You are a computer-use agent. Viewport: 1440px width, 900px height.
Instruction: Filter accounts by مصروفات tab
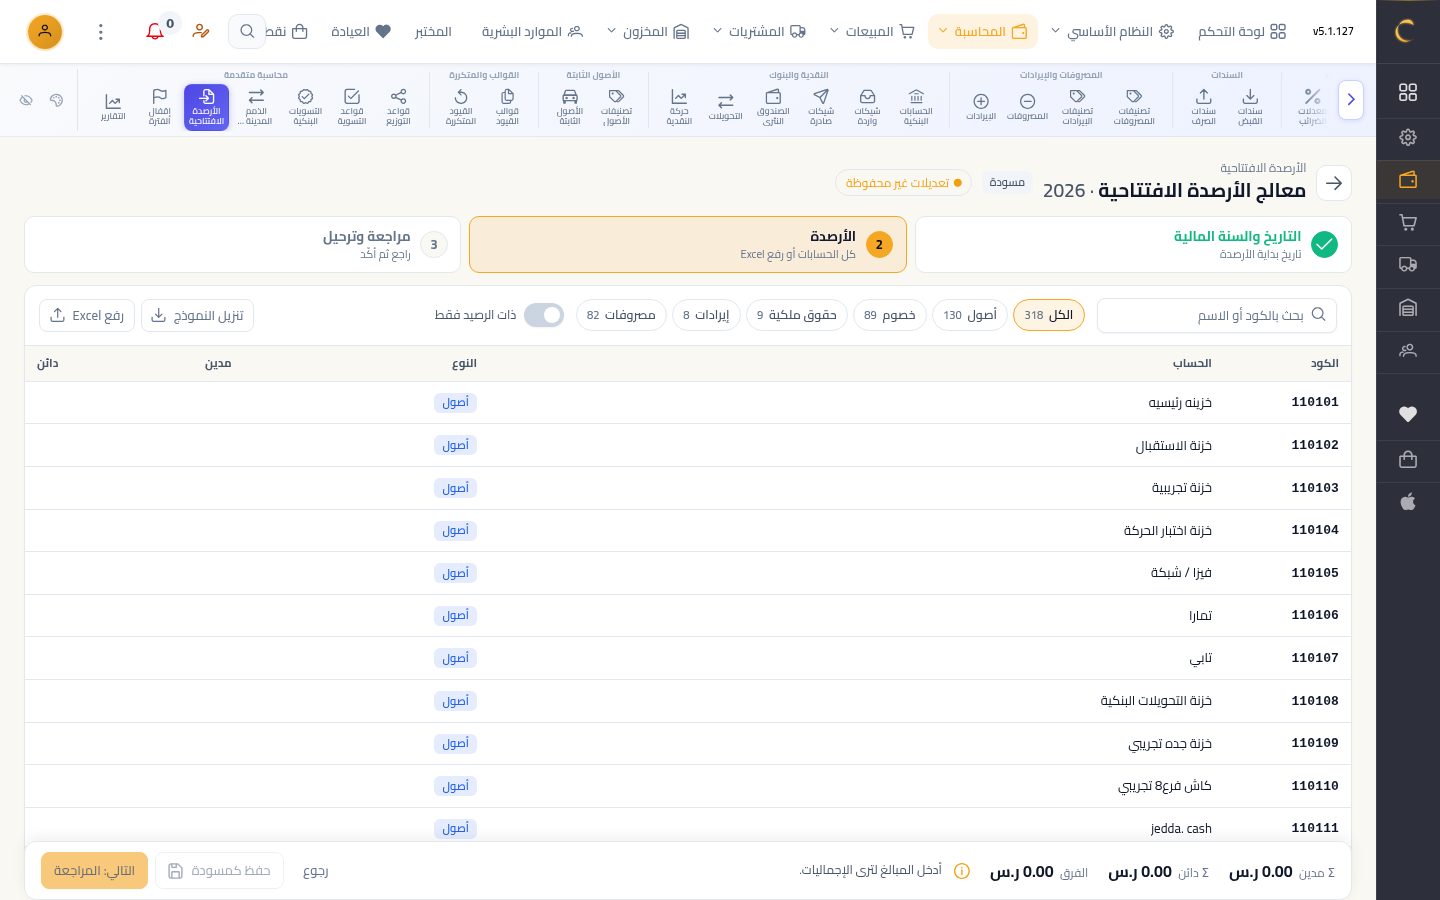point(621,315)
